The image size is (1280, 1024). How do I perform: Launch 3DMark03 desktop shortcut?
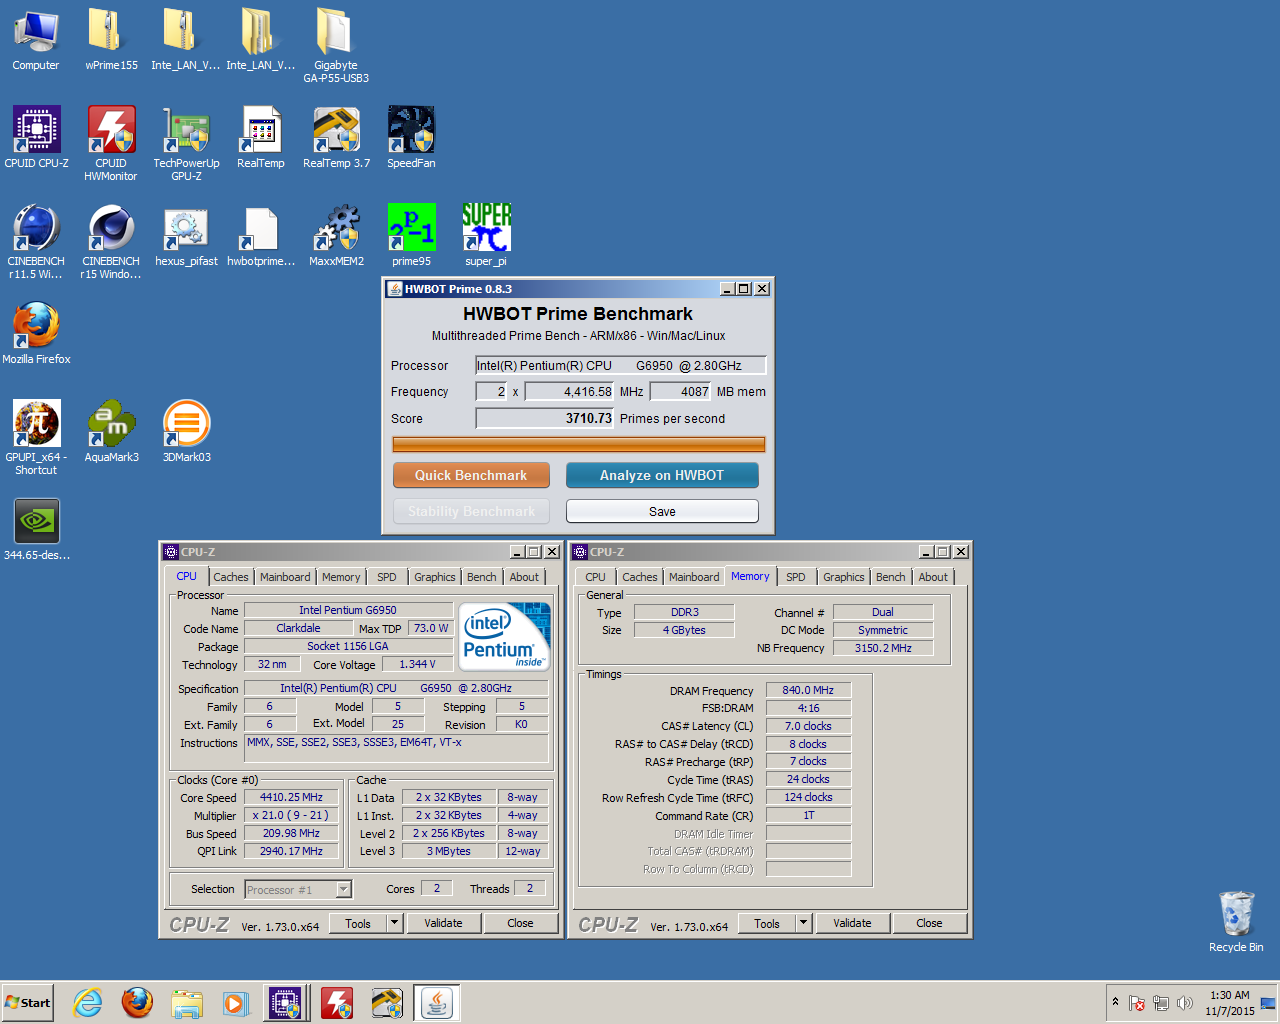point(186,432)
